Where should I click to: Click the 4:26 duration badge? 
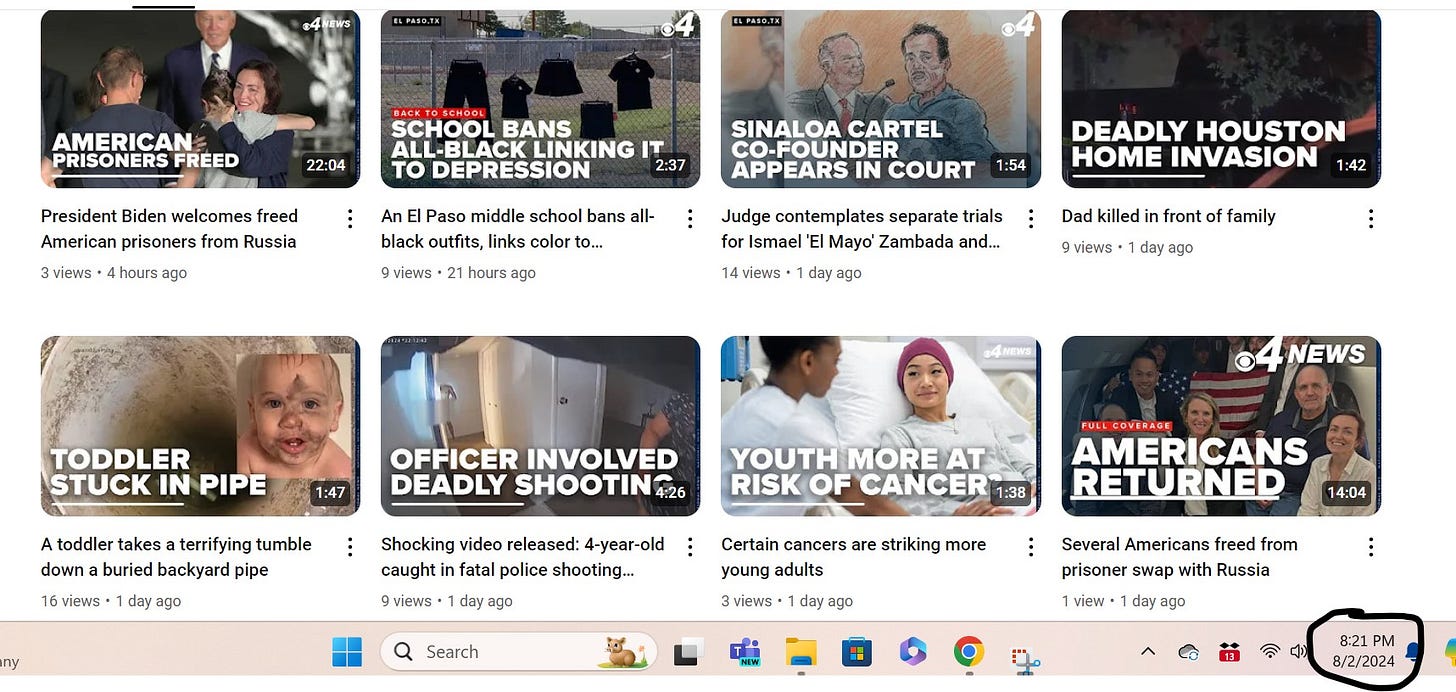[670, 492]
